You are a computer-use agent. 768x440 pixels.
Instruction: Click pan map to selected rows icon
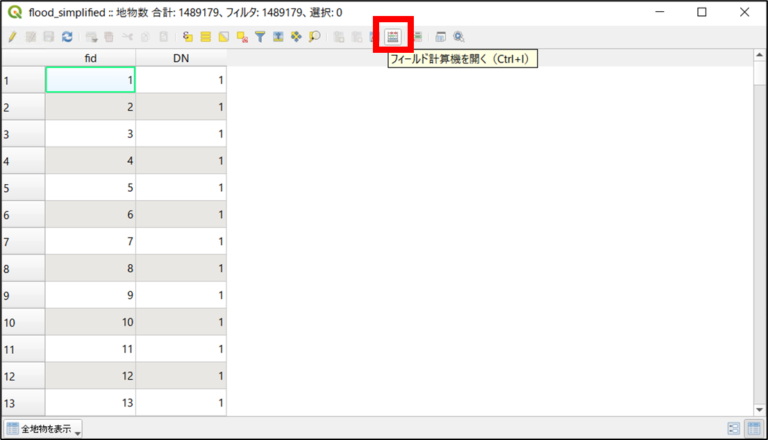tap(296, 37)
